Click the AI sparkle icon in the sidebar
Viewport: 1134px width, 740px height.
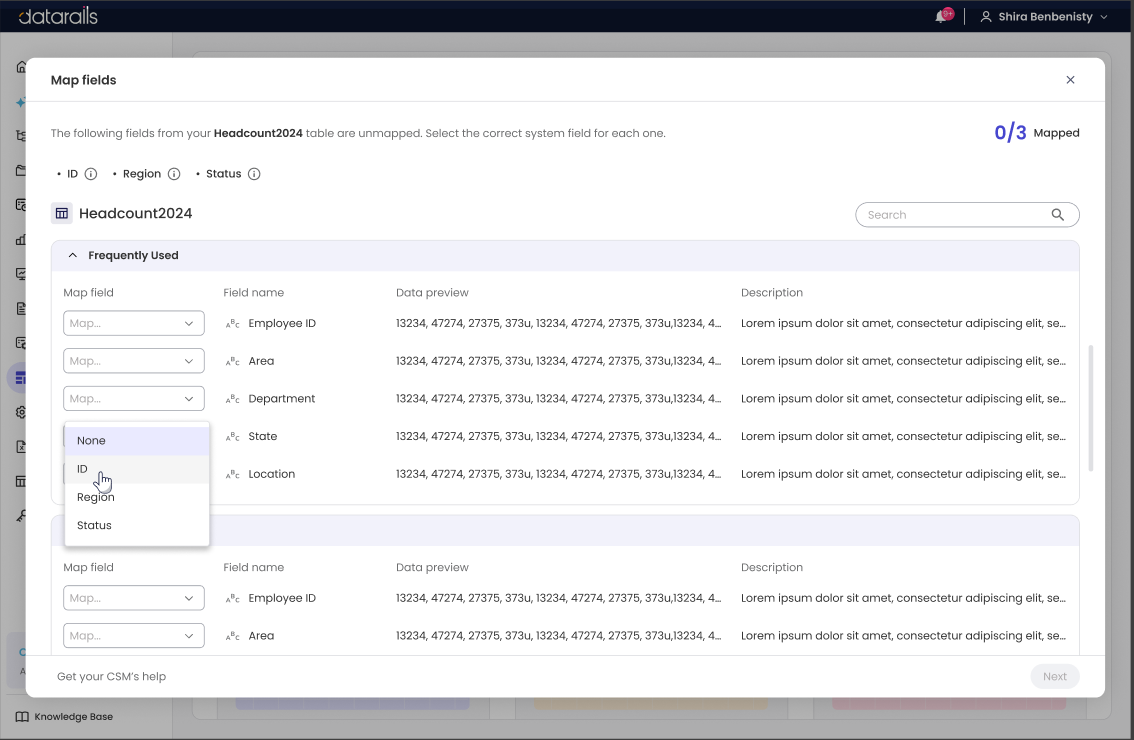[21, 101]
